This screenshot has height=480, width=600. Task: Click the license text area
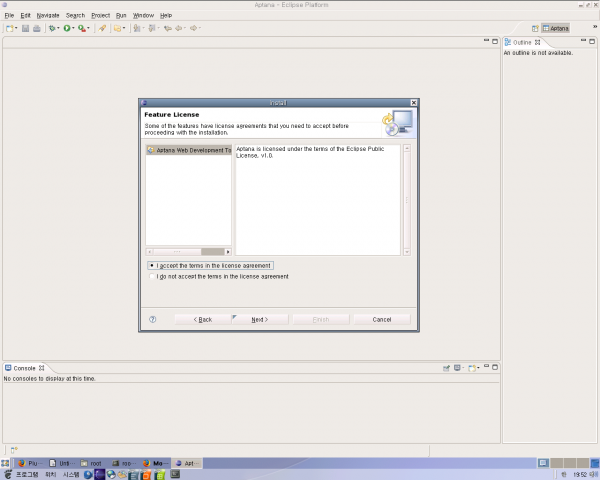pyautogui.click(x=318, y=200)
